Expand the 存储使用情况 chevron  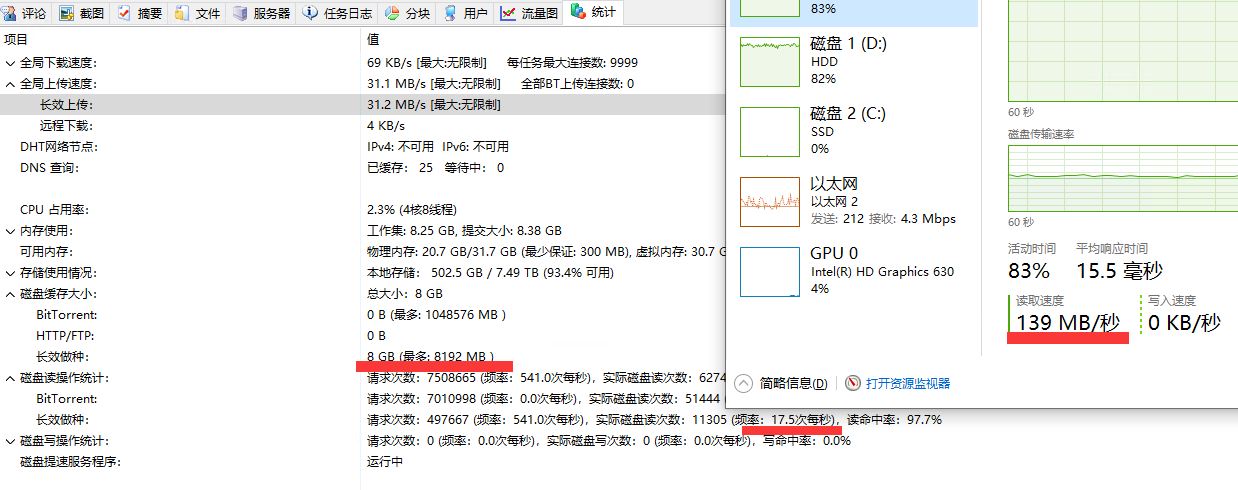coord(10,272)
